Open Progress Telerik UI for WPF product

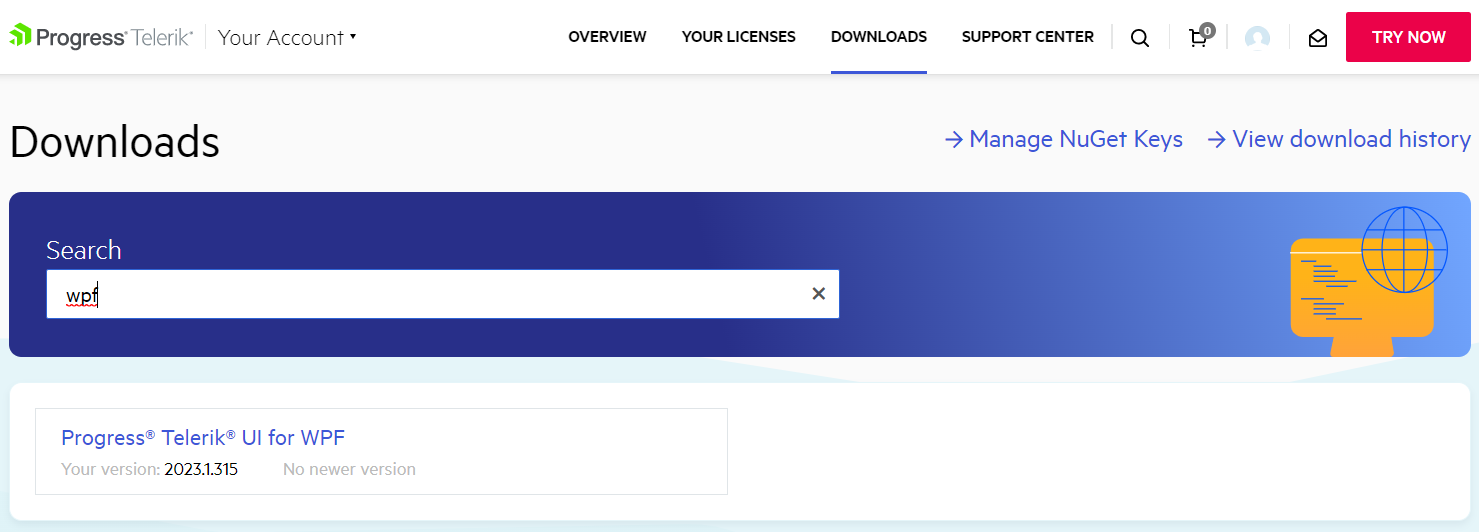pos(203,437)
